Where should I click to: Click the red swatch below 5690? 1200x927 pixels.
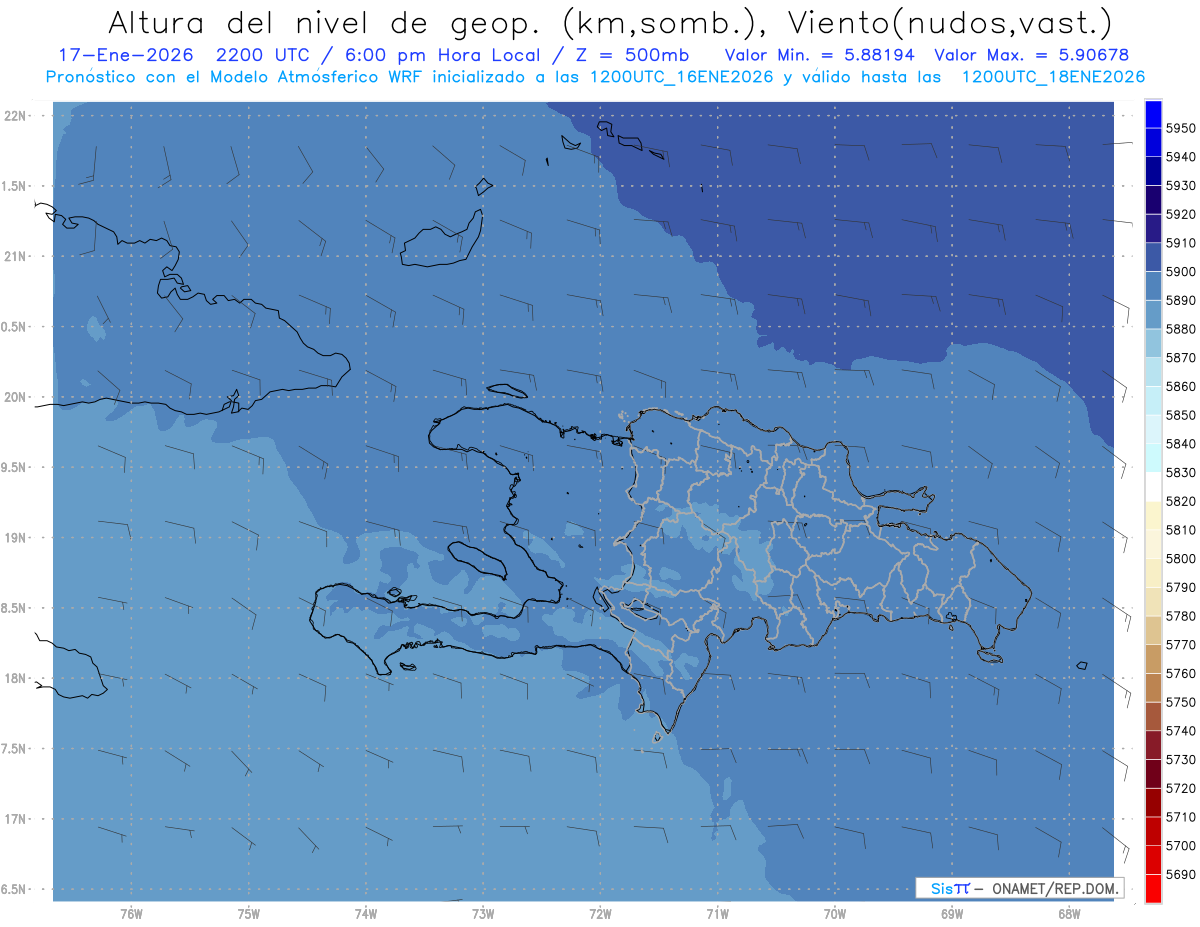coord(1153,888)
